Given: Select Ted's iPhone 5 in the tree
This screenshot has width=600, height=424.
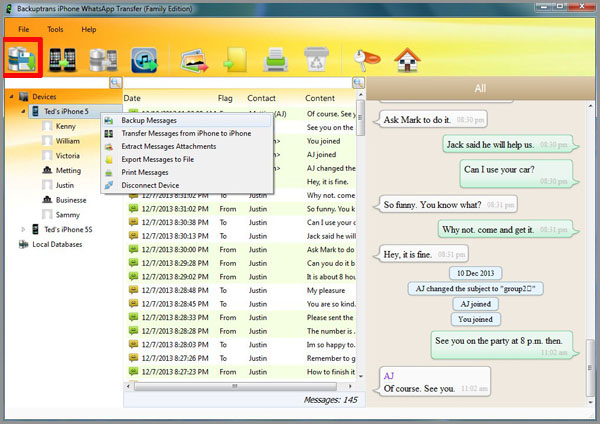Looking at the screenshot, I should [66, 111].
